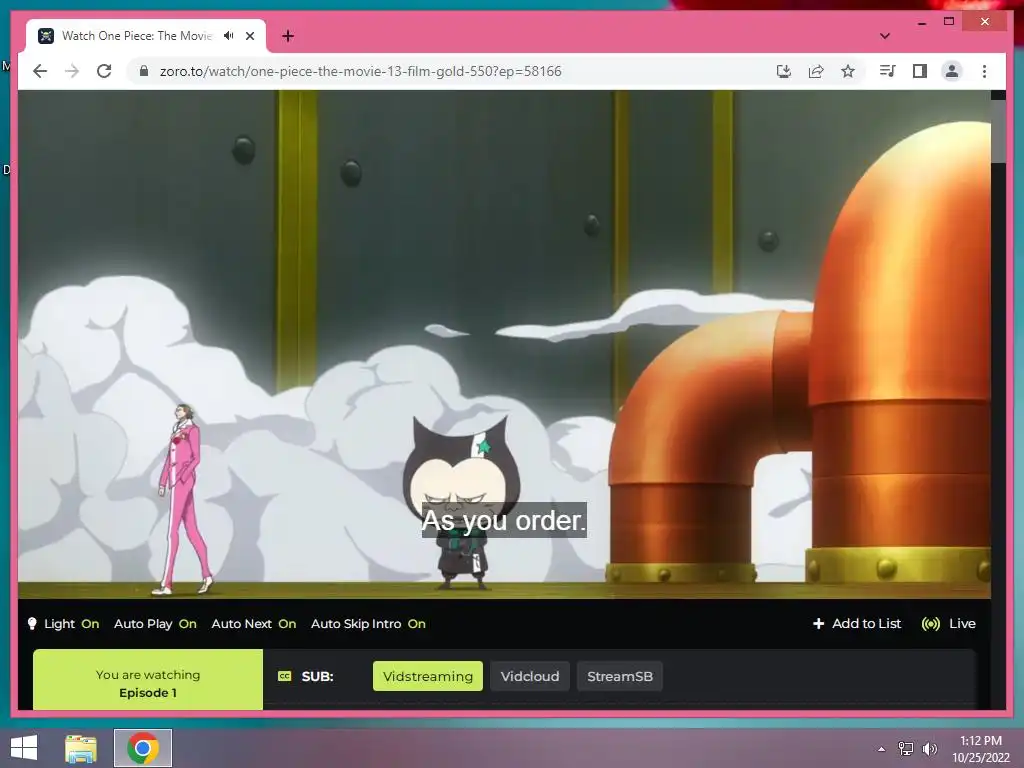Show hidden system tray icons
This screenshot has height=768, width=1024.
pos(881,749)
